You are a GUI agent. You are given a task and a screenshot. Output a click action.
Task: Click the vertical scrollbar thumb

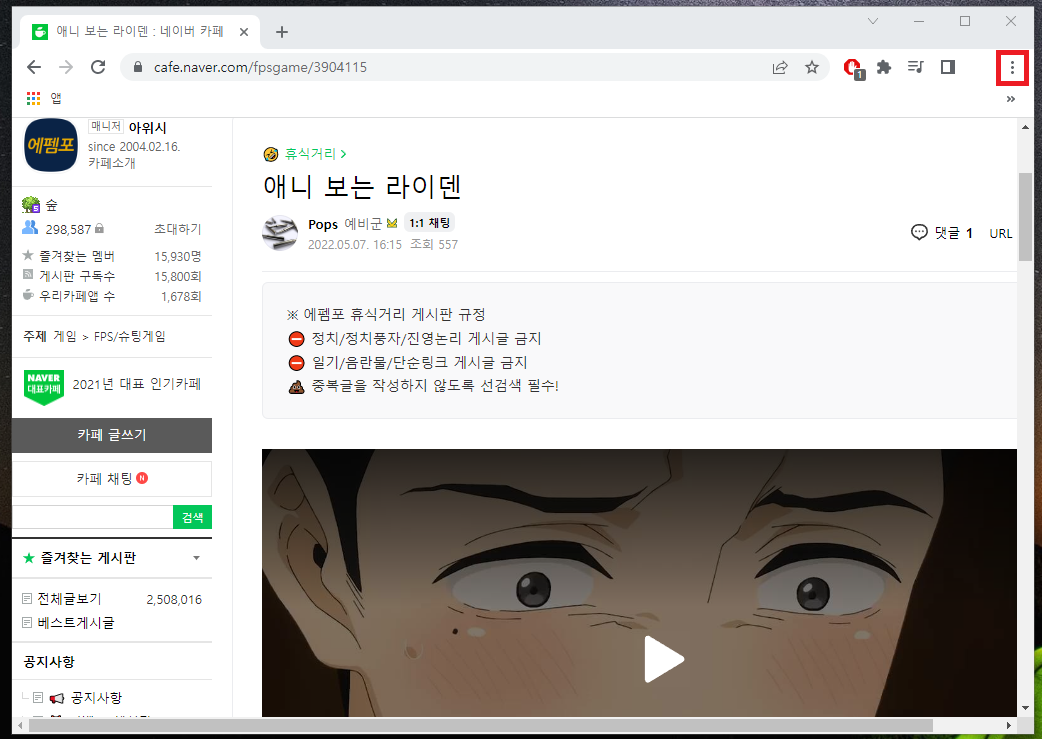click(x=1025, y=217)
